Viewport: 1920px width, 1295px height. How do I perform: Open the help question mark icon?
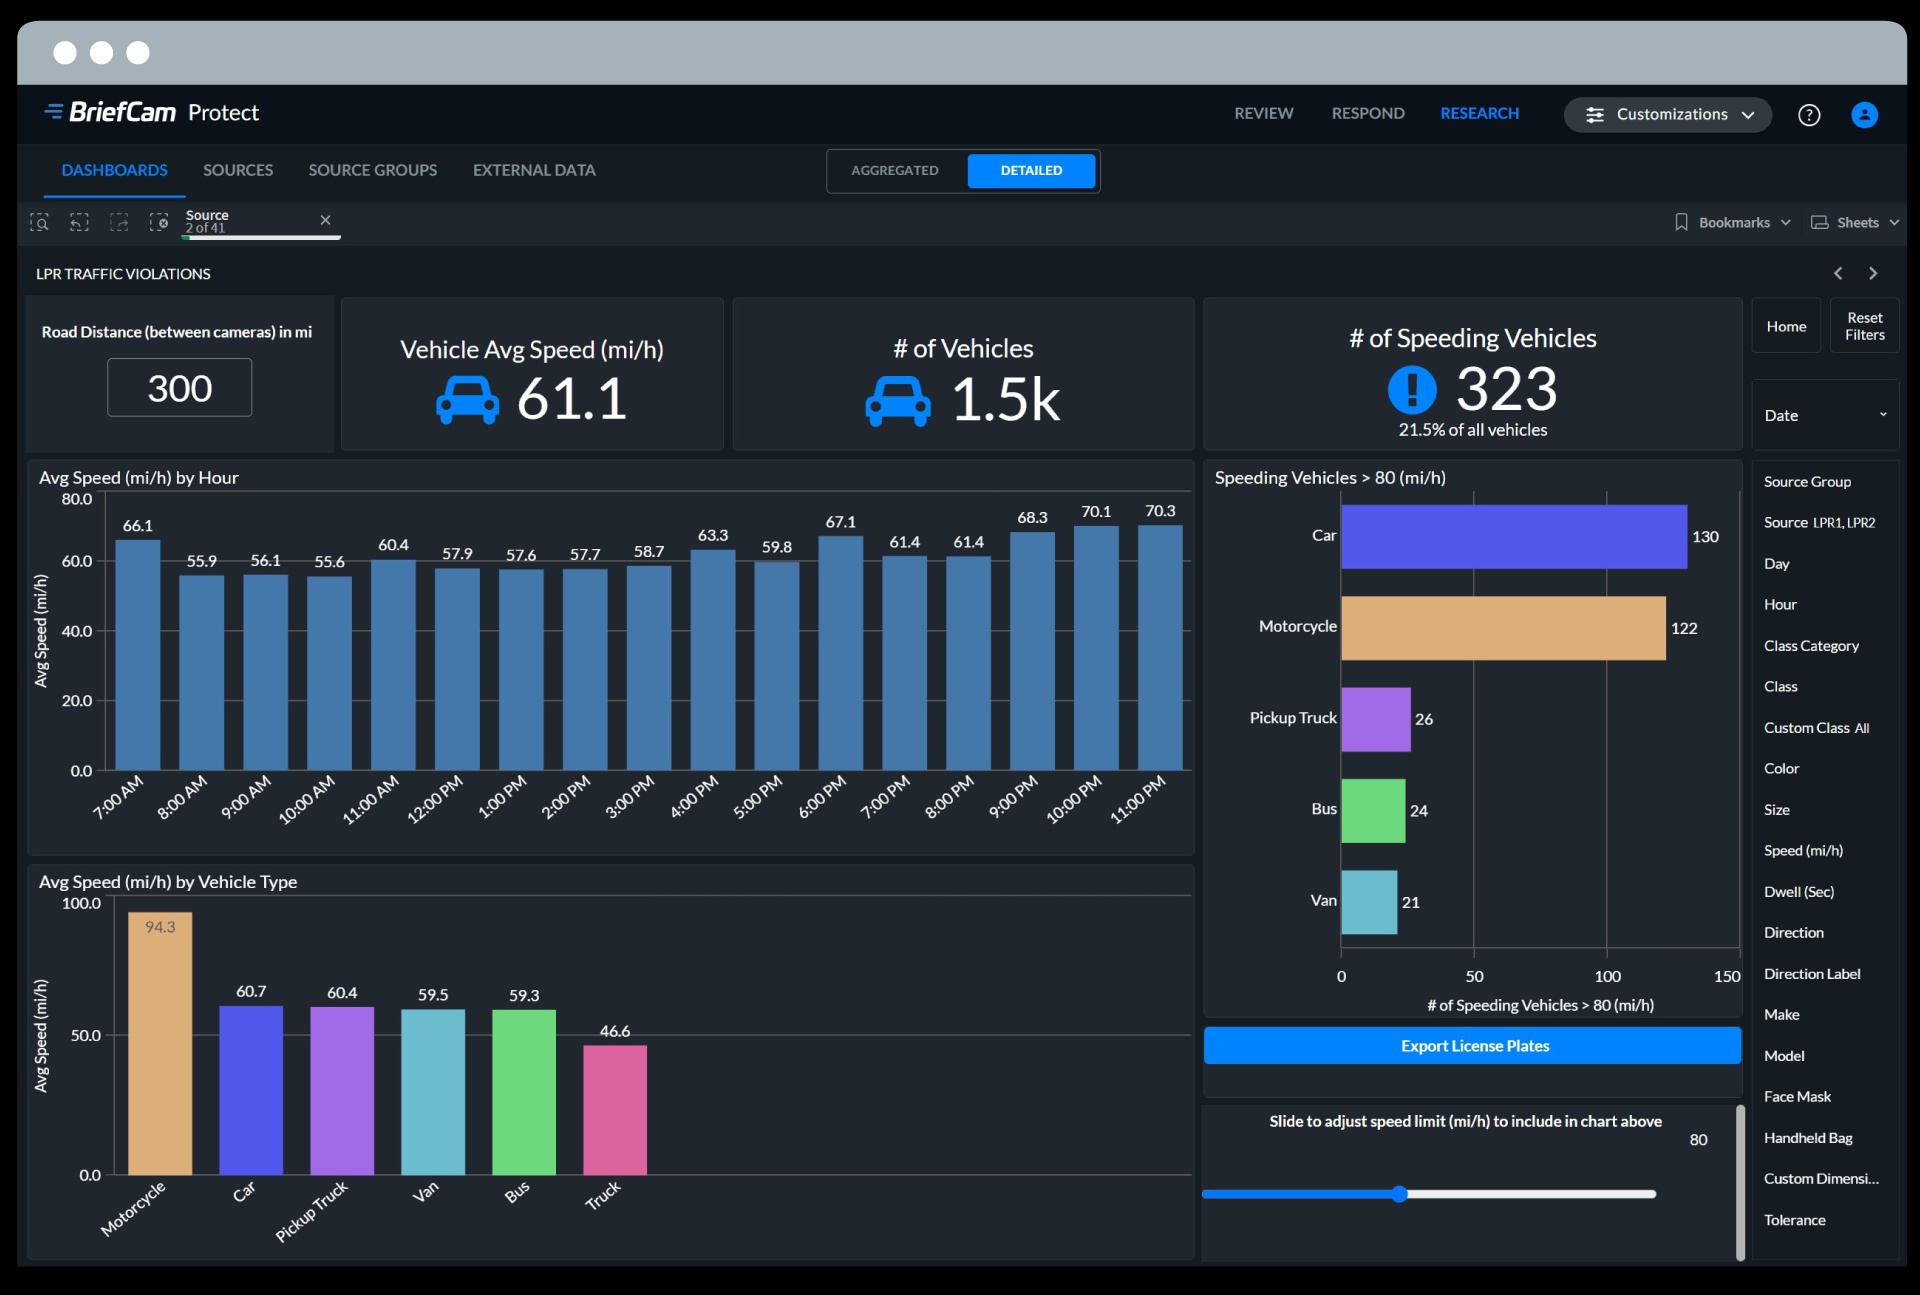1808,115
